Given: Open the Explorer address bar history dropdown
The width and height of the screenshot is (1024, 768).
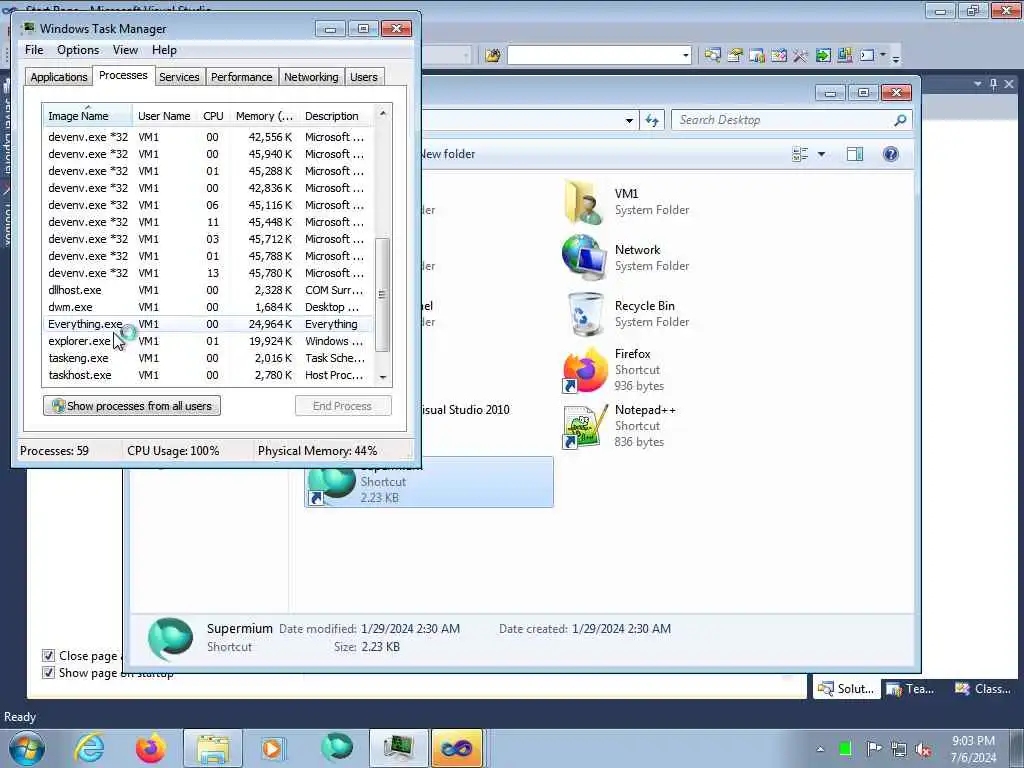Looking at the screenshot, I should point(629,120).
